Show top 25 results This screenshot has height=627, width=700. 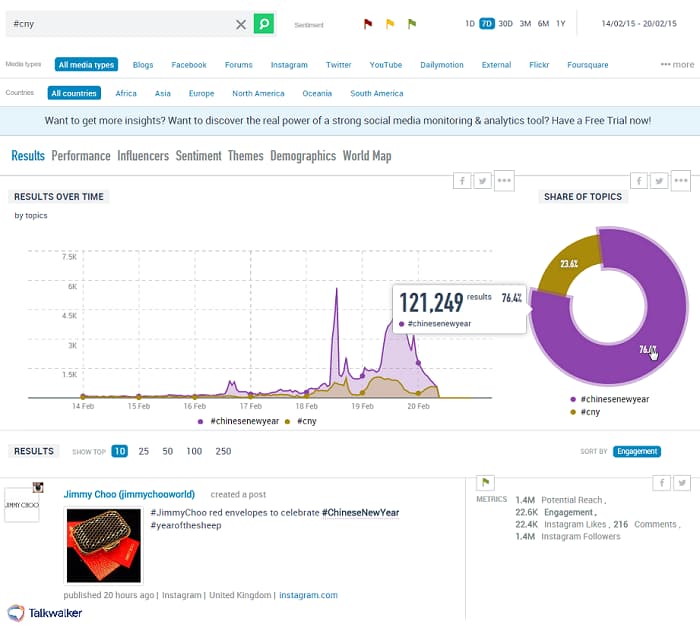(x=144, y=451)
